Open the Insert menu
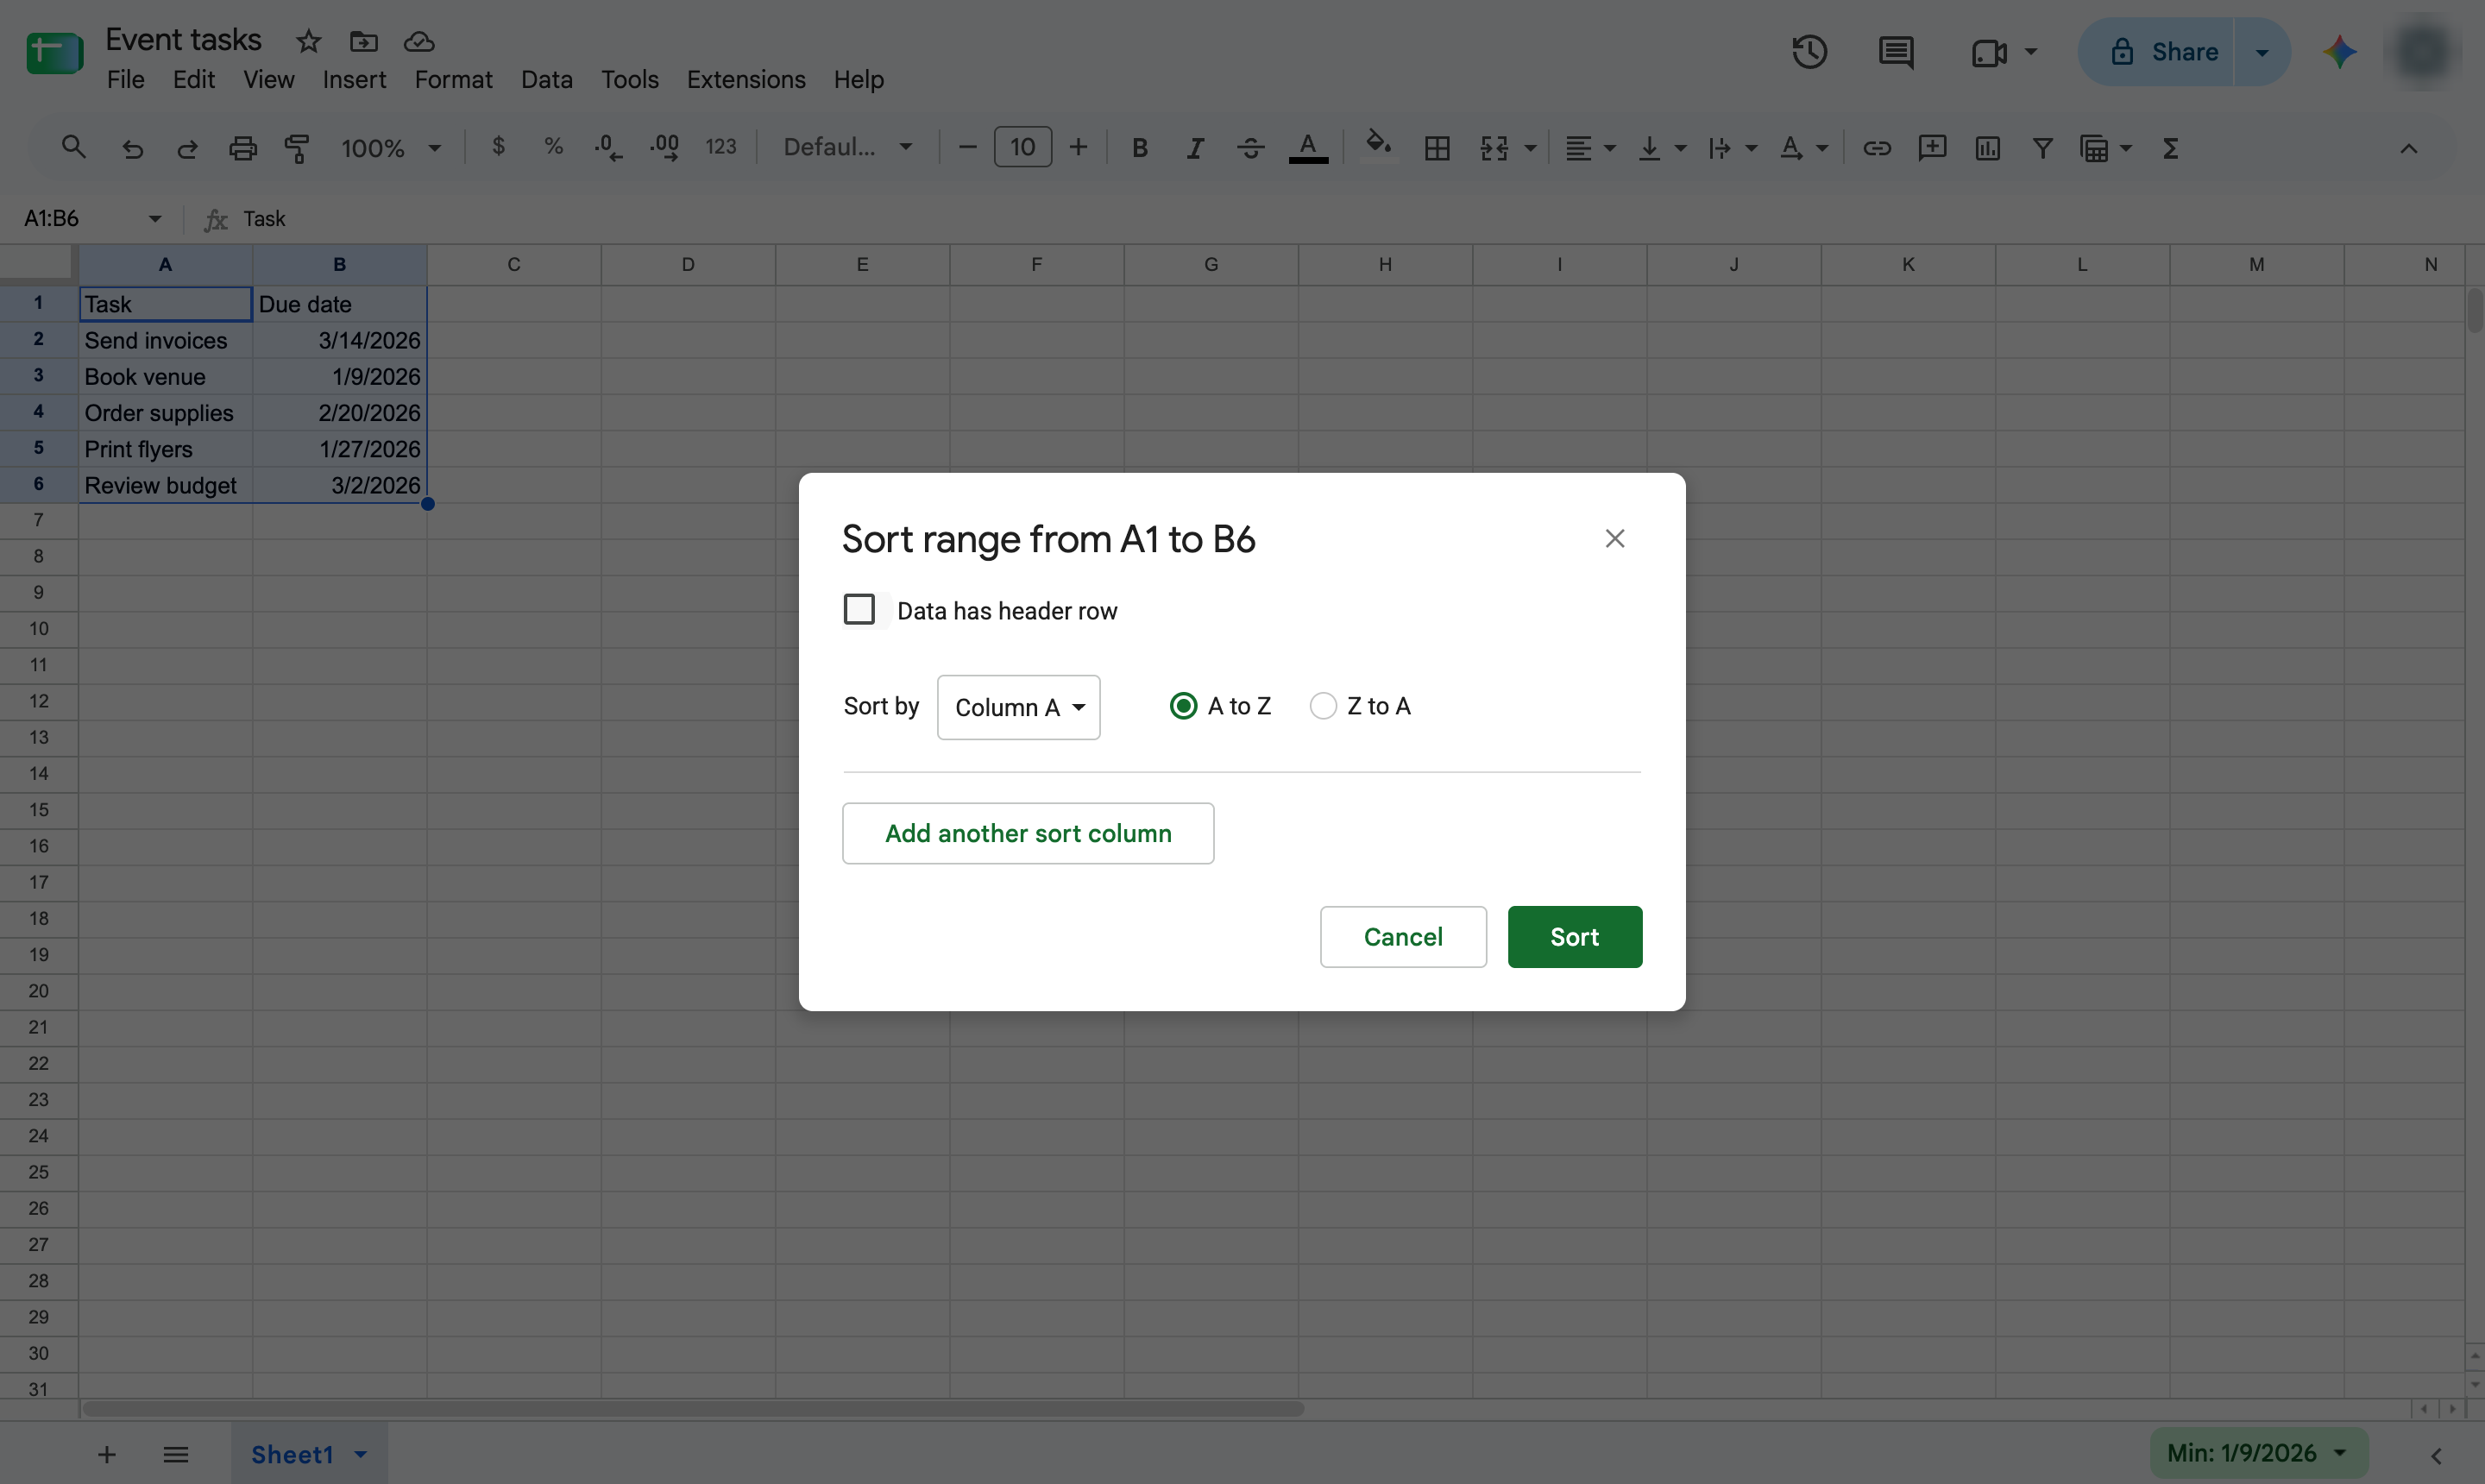Viewport: 2485px width, 1484px height. pos(354,79)
